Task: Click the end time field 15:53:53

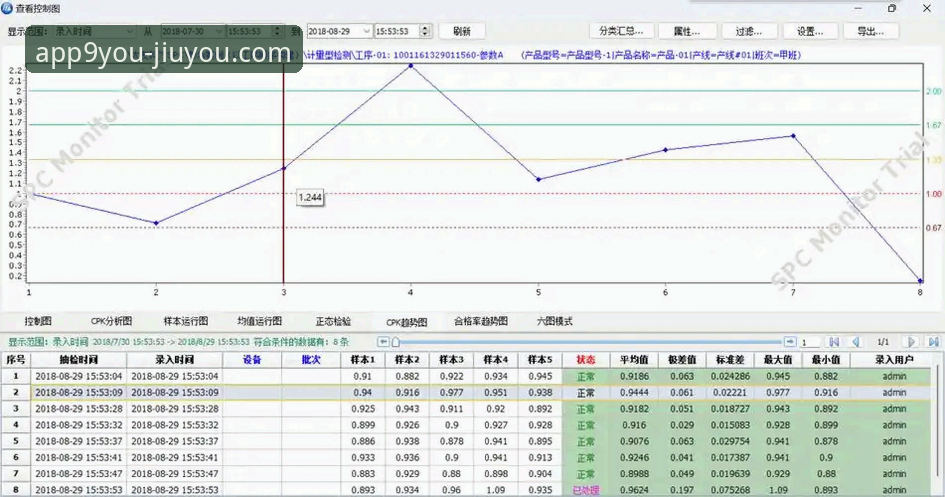Action: click(397, 31)
